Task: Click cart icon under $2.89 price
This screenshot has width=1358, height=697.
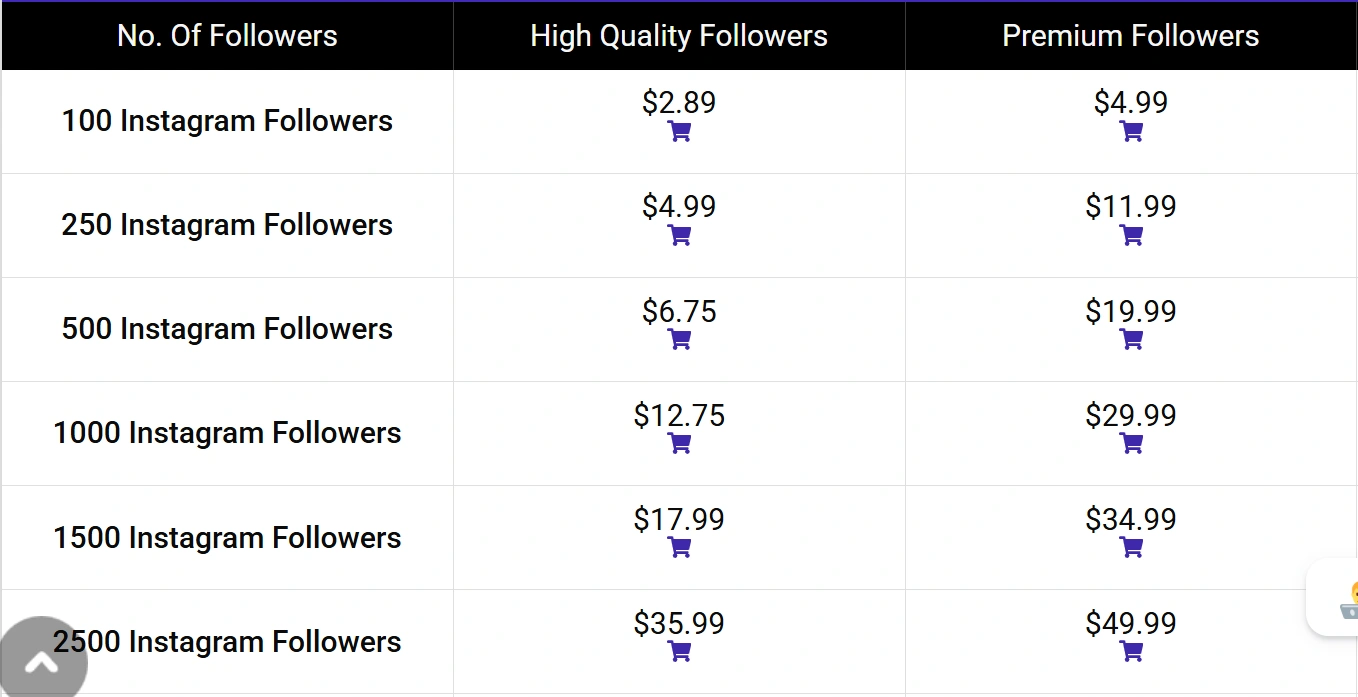Action: tap(679, 131)
